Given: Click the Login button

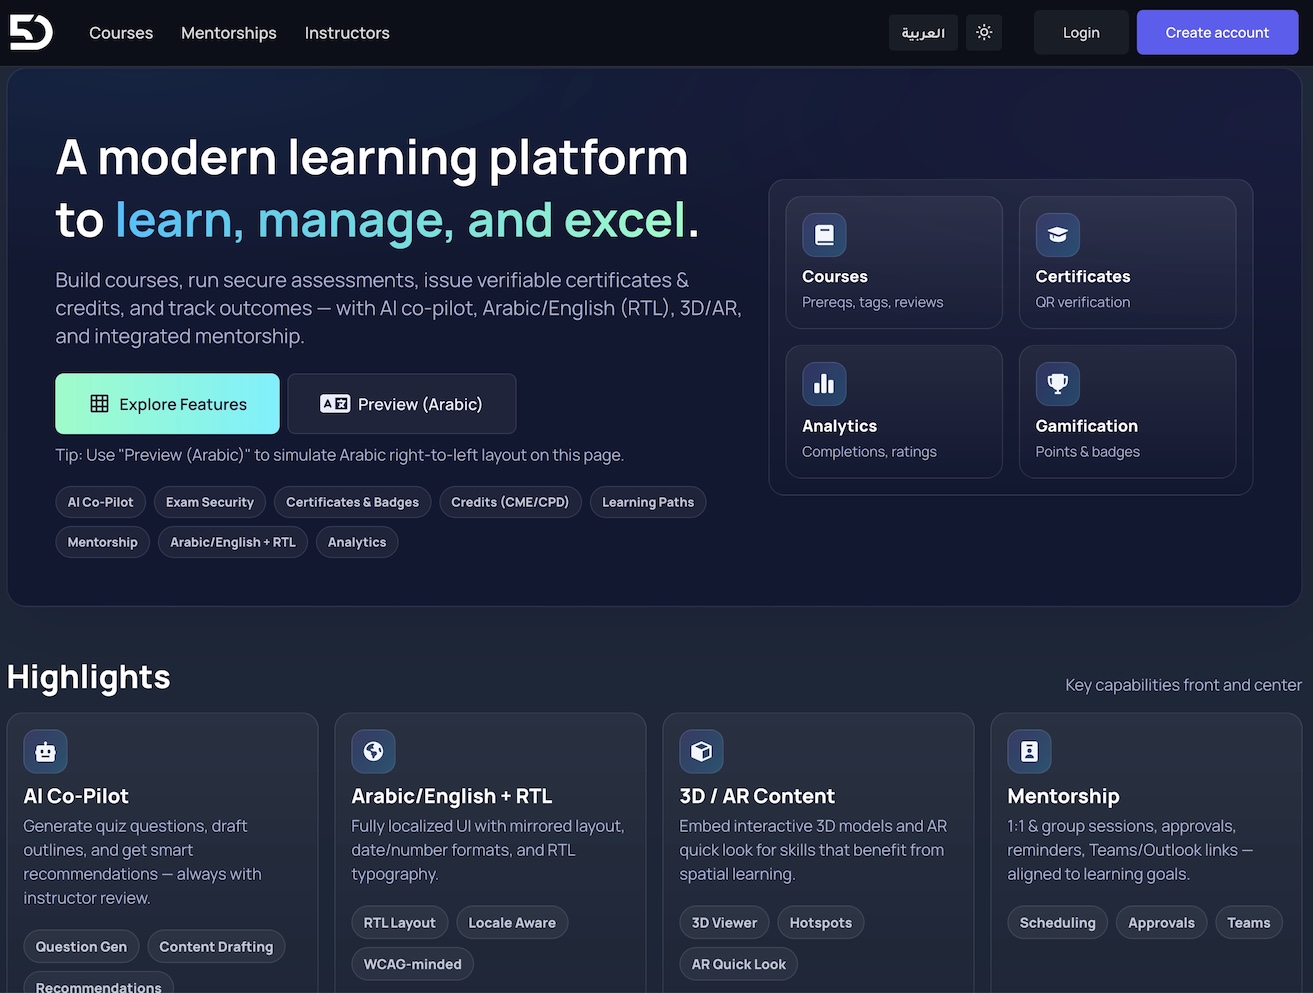Looking at the screenshot, I should pyautogui.click(x=1081, y=32).
